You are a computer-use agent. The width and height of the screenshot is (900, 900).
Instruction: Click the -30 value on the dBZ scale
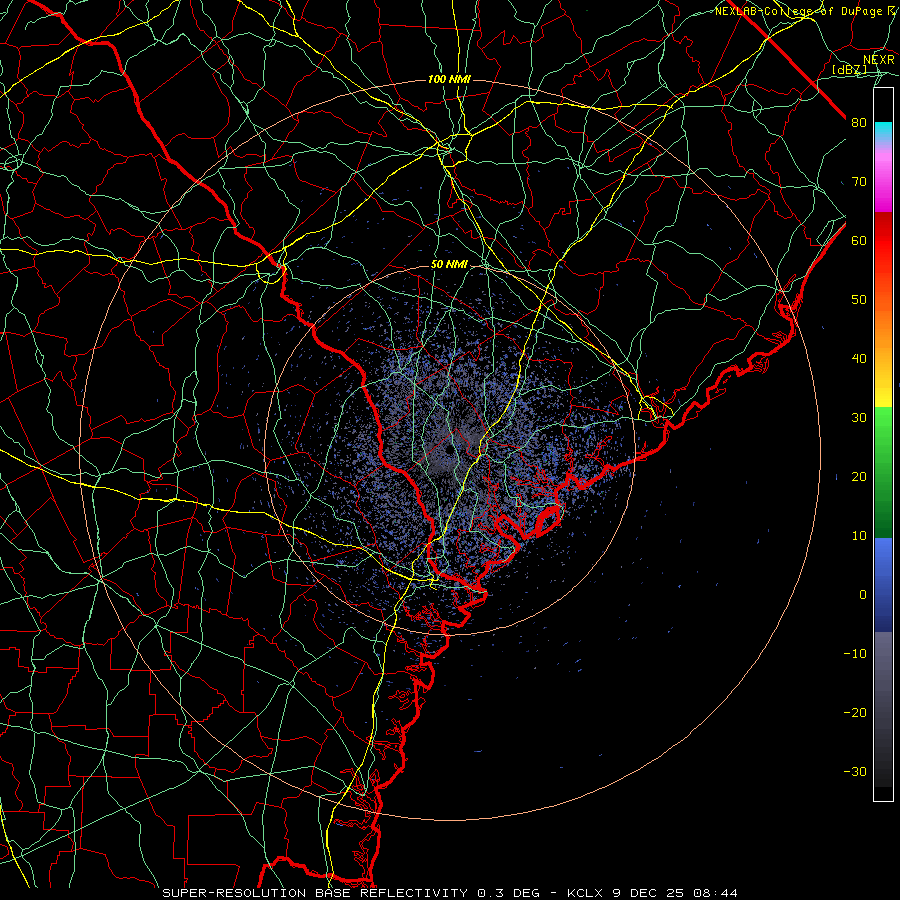click(855, 771)
